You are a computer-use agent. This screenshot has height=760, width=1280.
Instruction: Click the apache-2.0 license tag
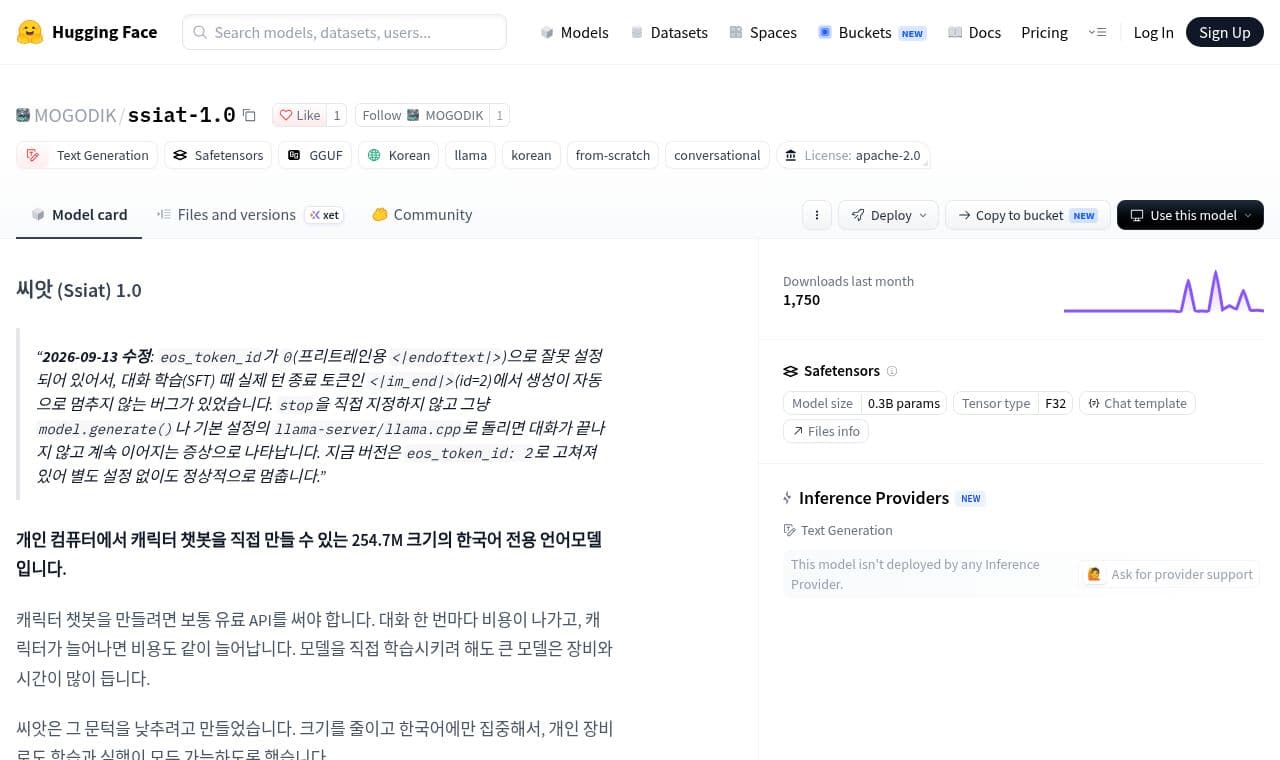[853, 155]
